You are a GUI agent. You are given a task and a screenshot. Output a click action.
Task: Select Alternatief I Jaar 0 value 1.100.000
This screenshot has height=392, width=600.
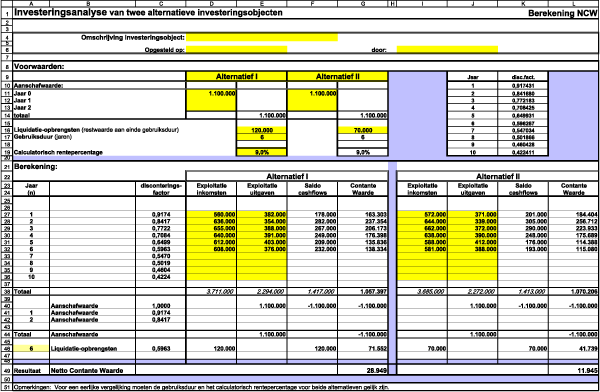pos(211,93)
